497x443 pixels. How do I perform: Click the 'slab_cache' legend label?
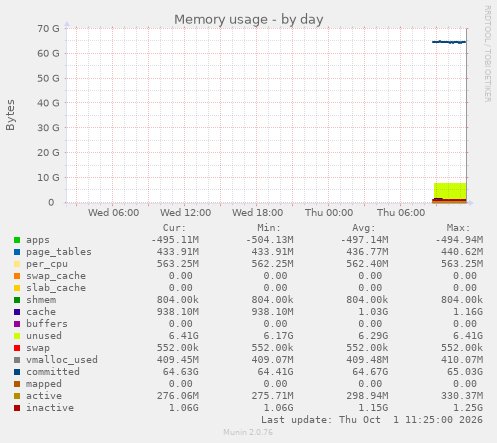[x=56, y=288]
